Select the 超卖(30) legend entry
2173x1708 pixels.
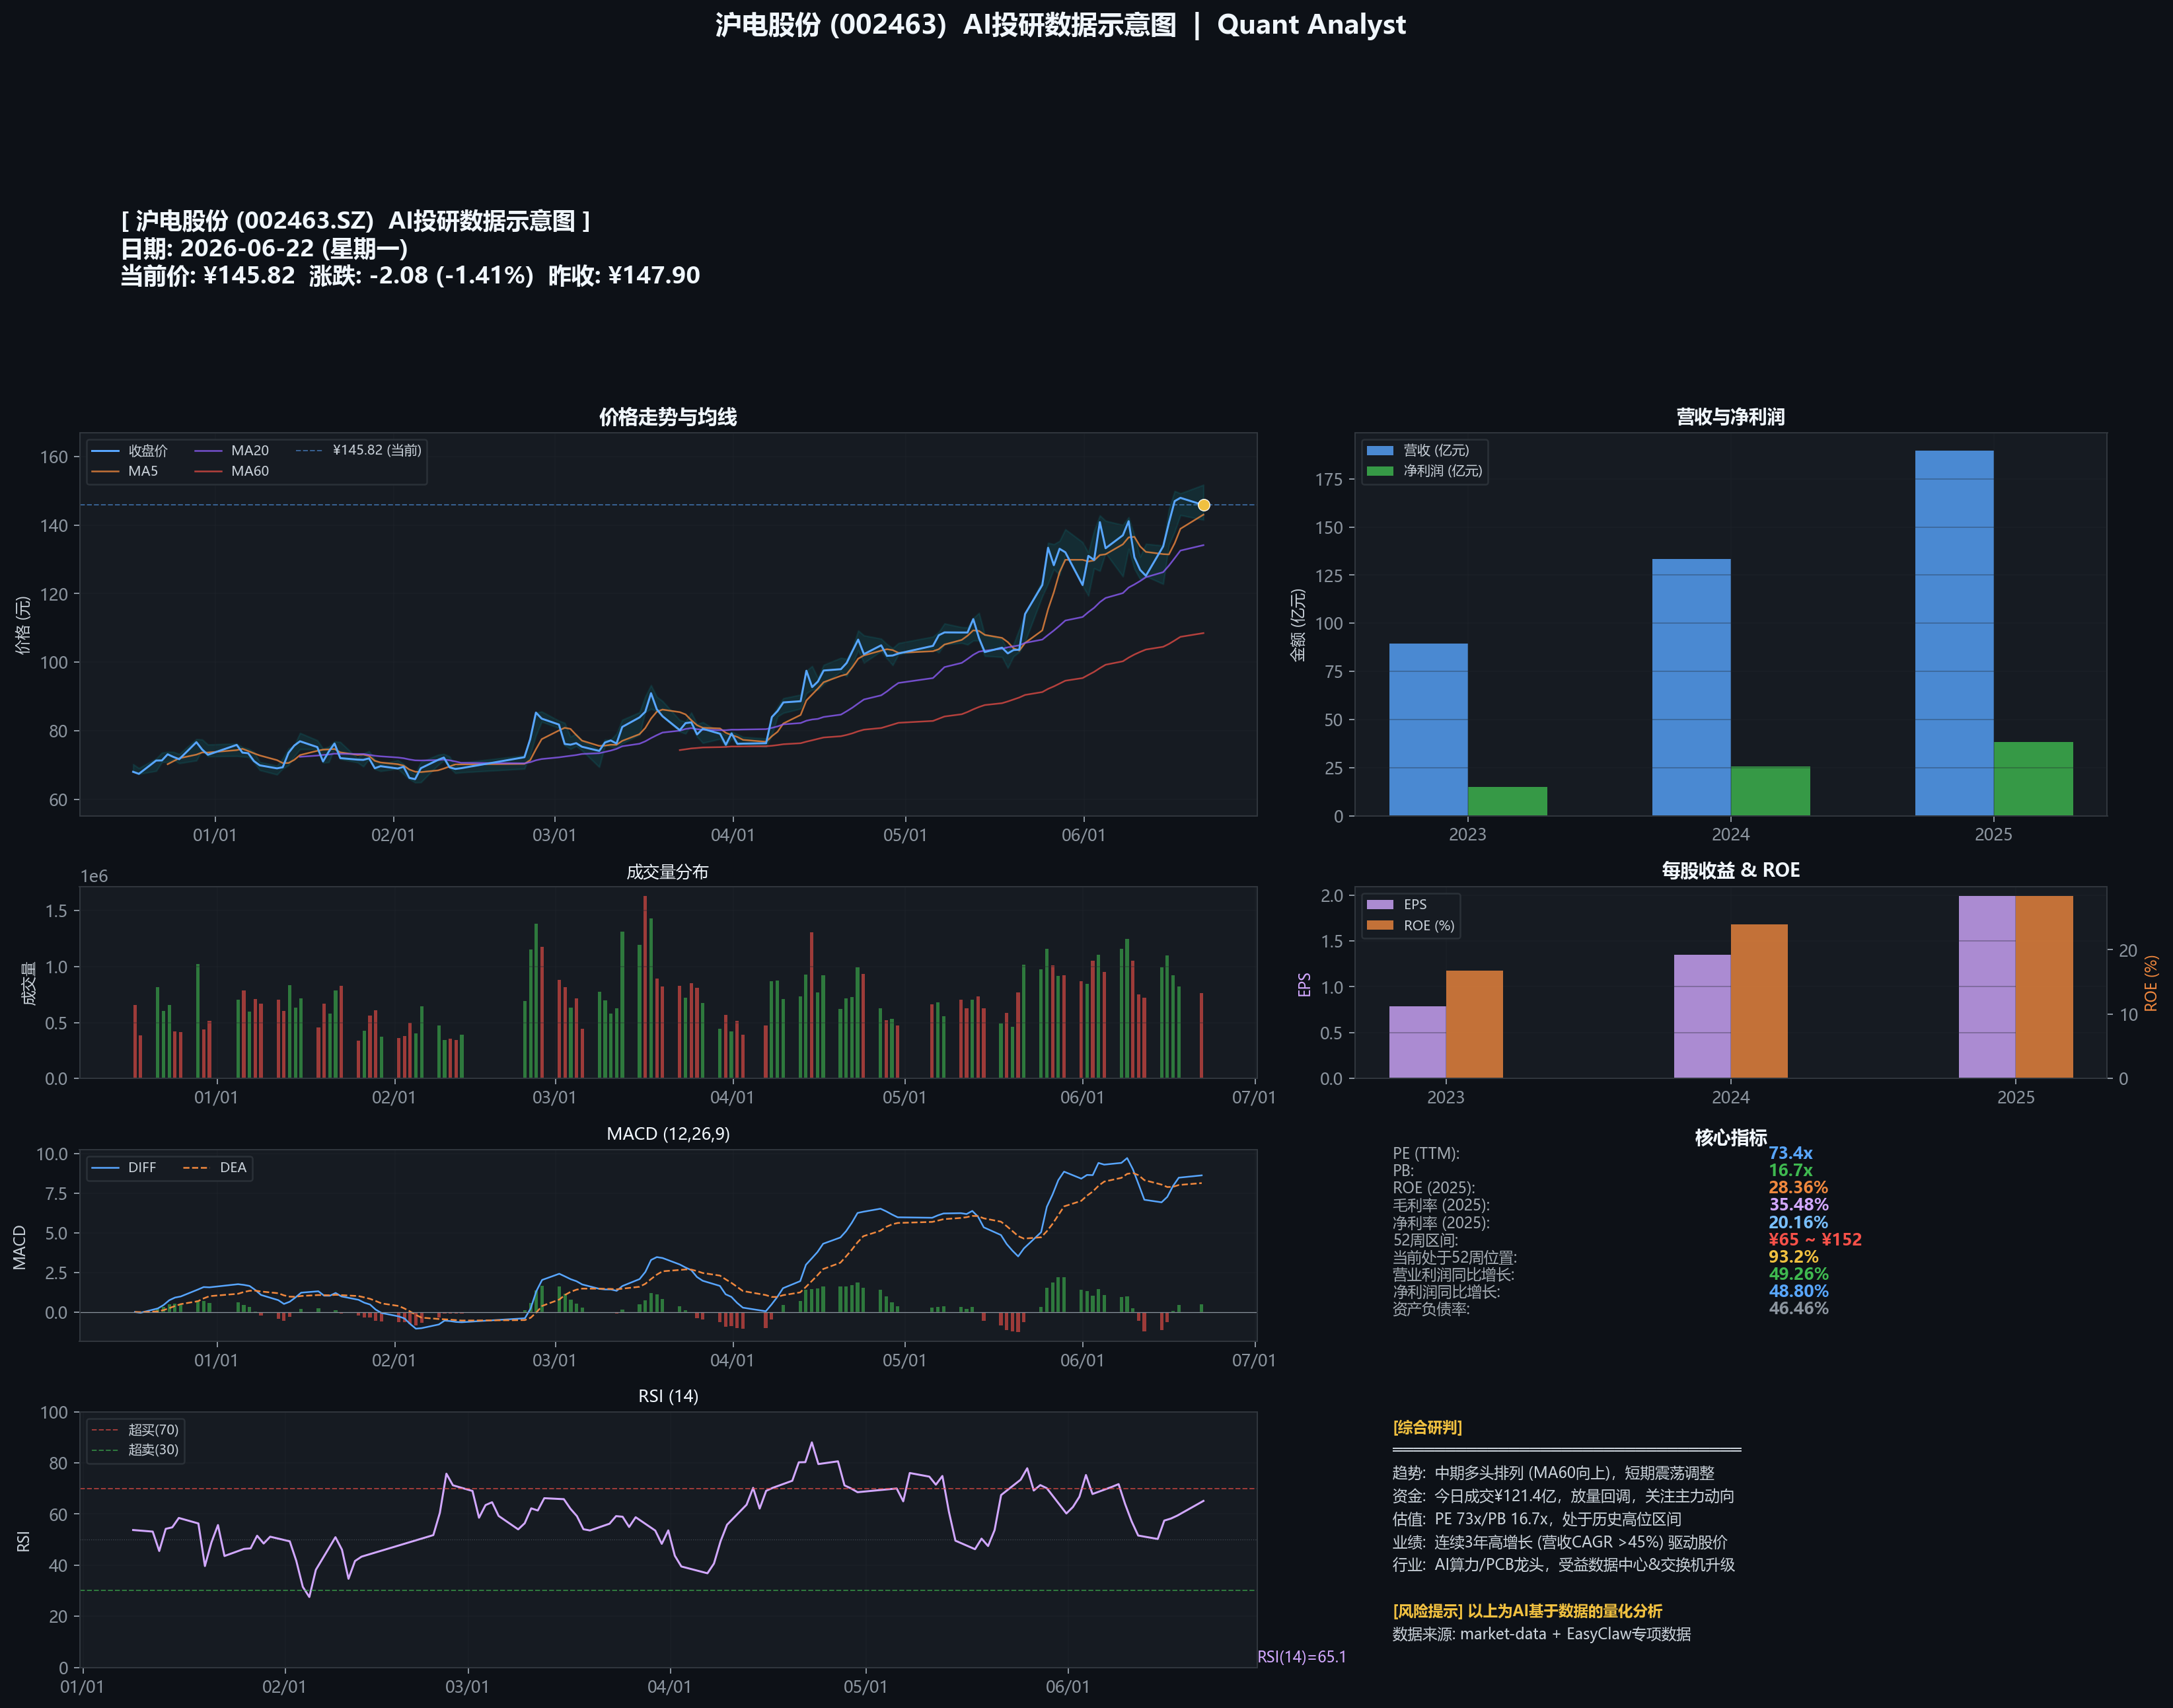tap(135, 1450)
